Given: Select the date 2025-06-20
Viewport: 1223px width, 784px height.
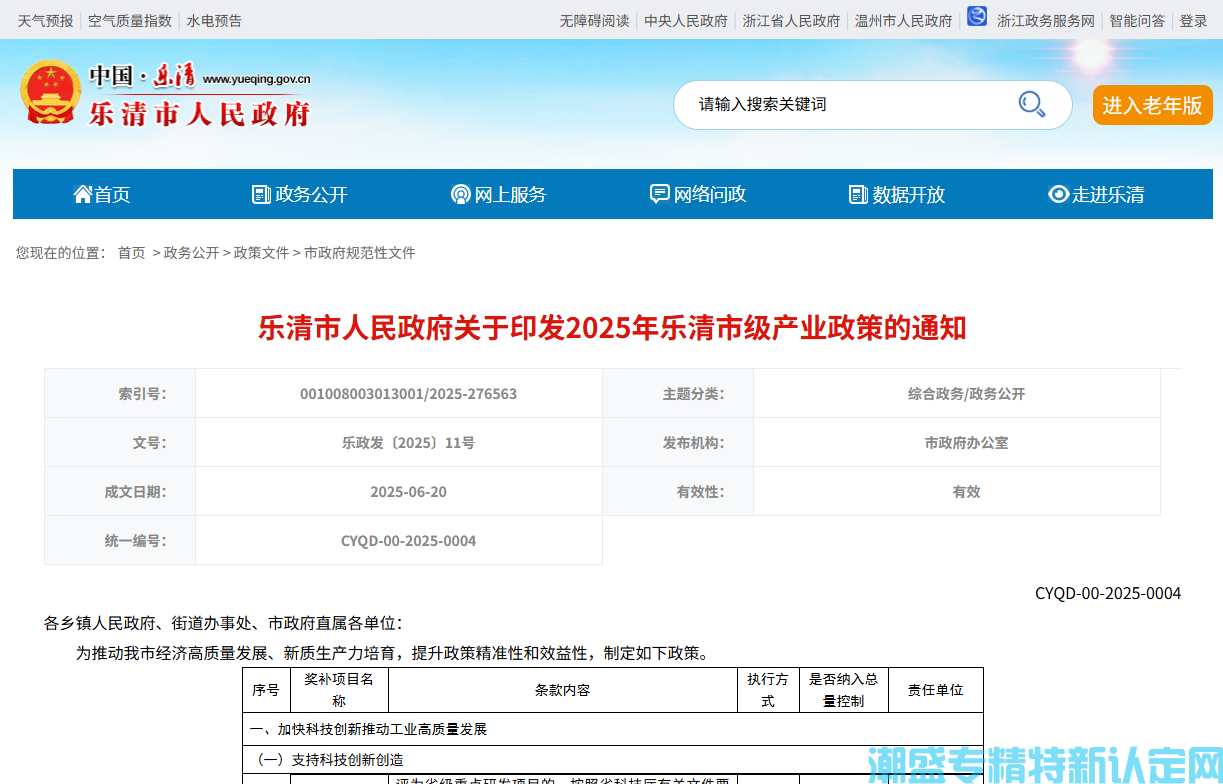Looking at the screenshot, I should point(408,492).
